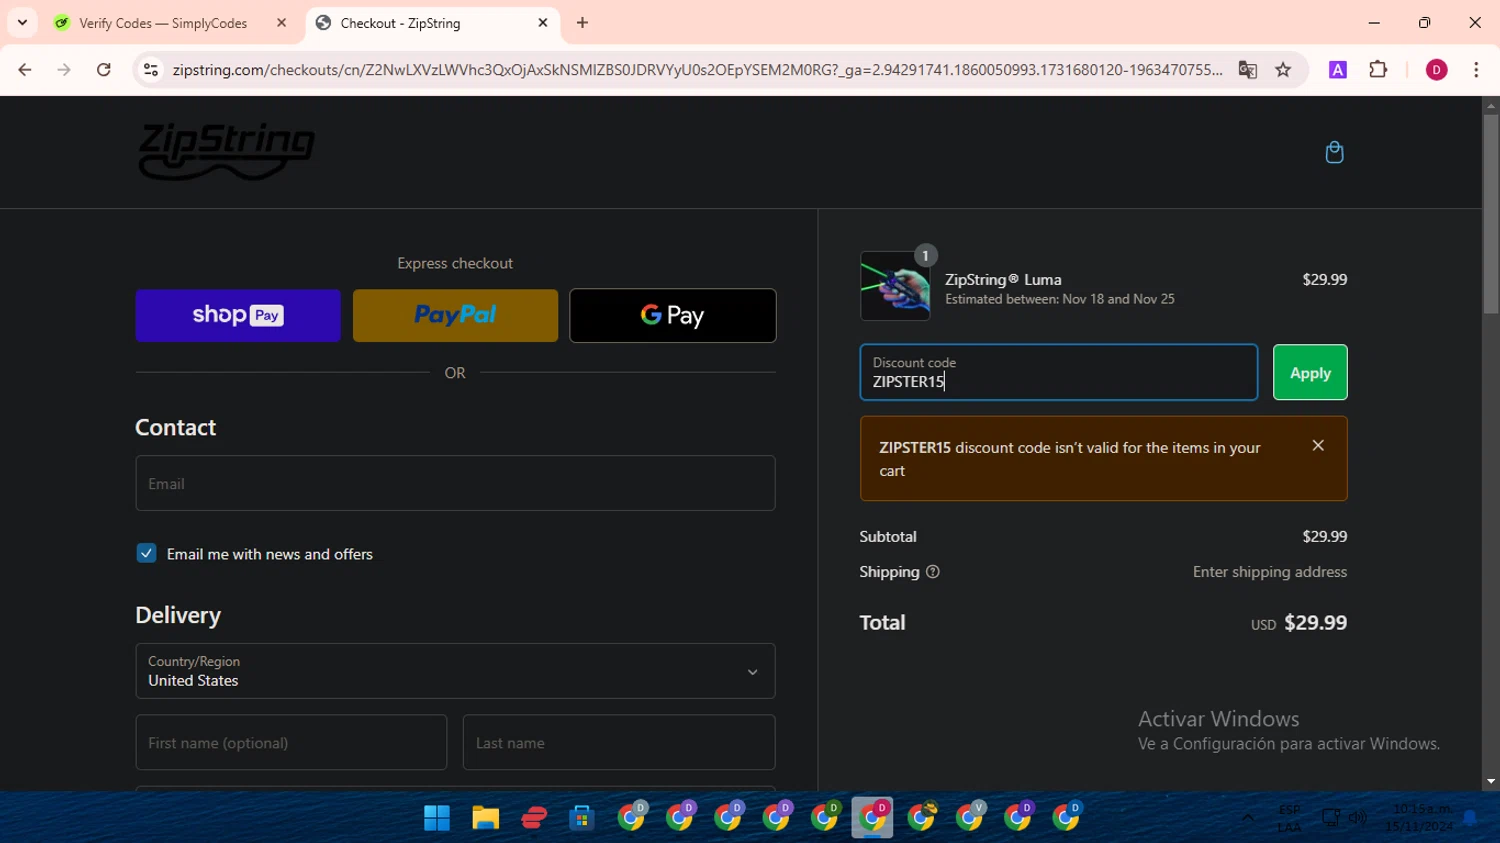Go back to the previous page
Image resolution: width=1500 pixels, height=843 pixels.
[25, 70]
